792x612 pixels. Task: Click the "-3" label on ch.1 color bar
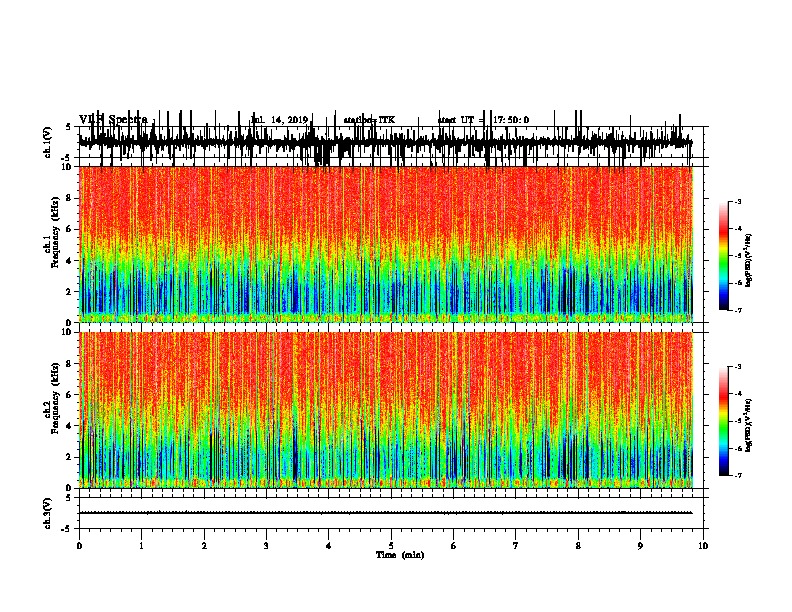[x=738, y=201]
